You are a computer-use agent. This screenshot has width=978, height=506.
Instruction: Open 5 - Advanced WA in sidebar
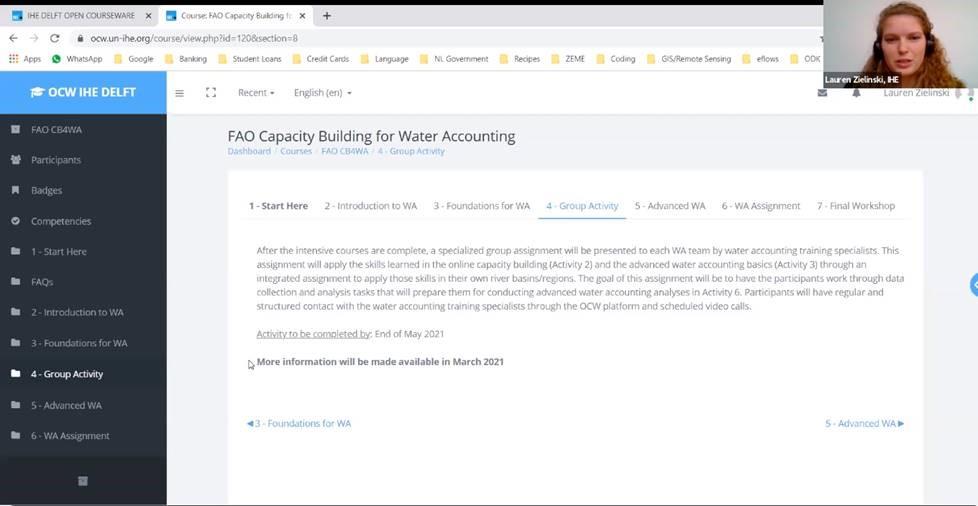[83, 405]
